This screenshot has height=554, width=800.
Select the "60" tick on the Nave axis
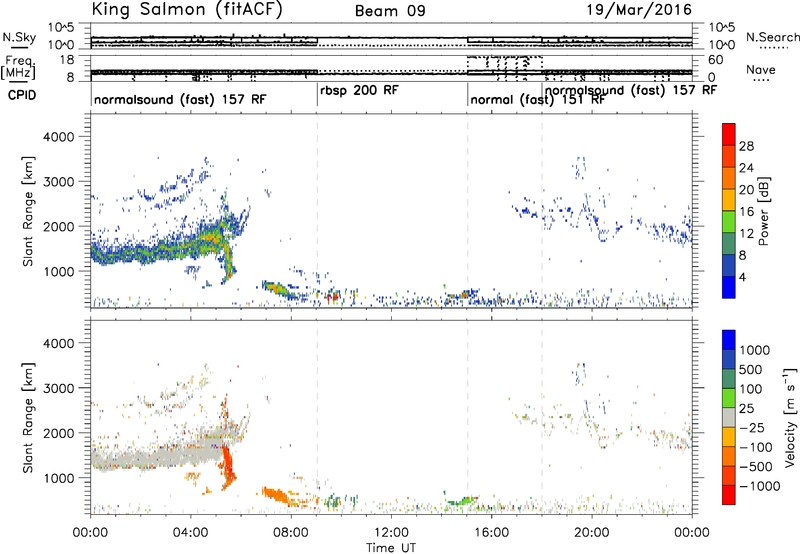[x=716, y=60]
